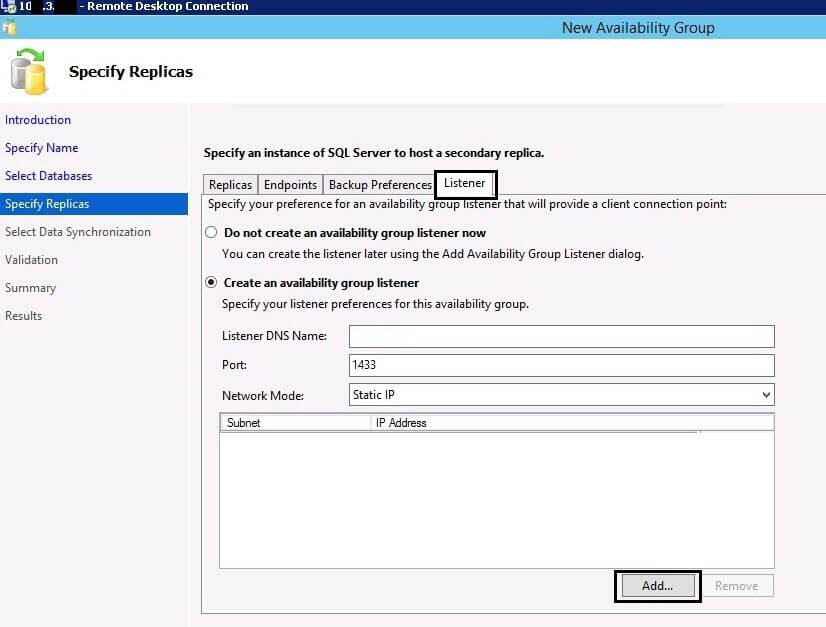Select the highlighted Specify Replicas step
This screenshot has width=826, height=627.
(x=47, y=204)
